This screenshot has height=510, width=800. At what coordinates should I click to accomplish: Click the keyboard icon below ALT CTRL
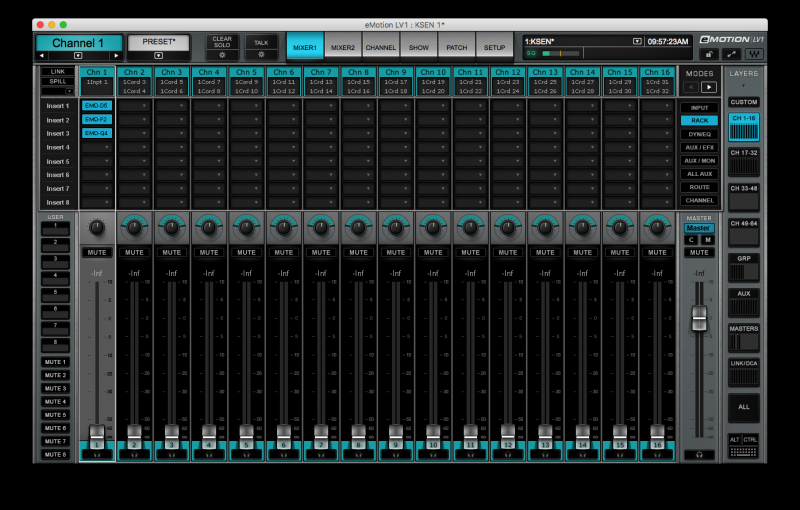(743, 452)
